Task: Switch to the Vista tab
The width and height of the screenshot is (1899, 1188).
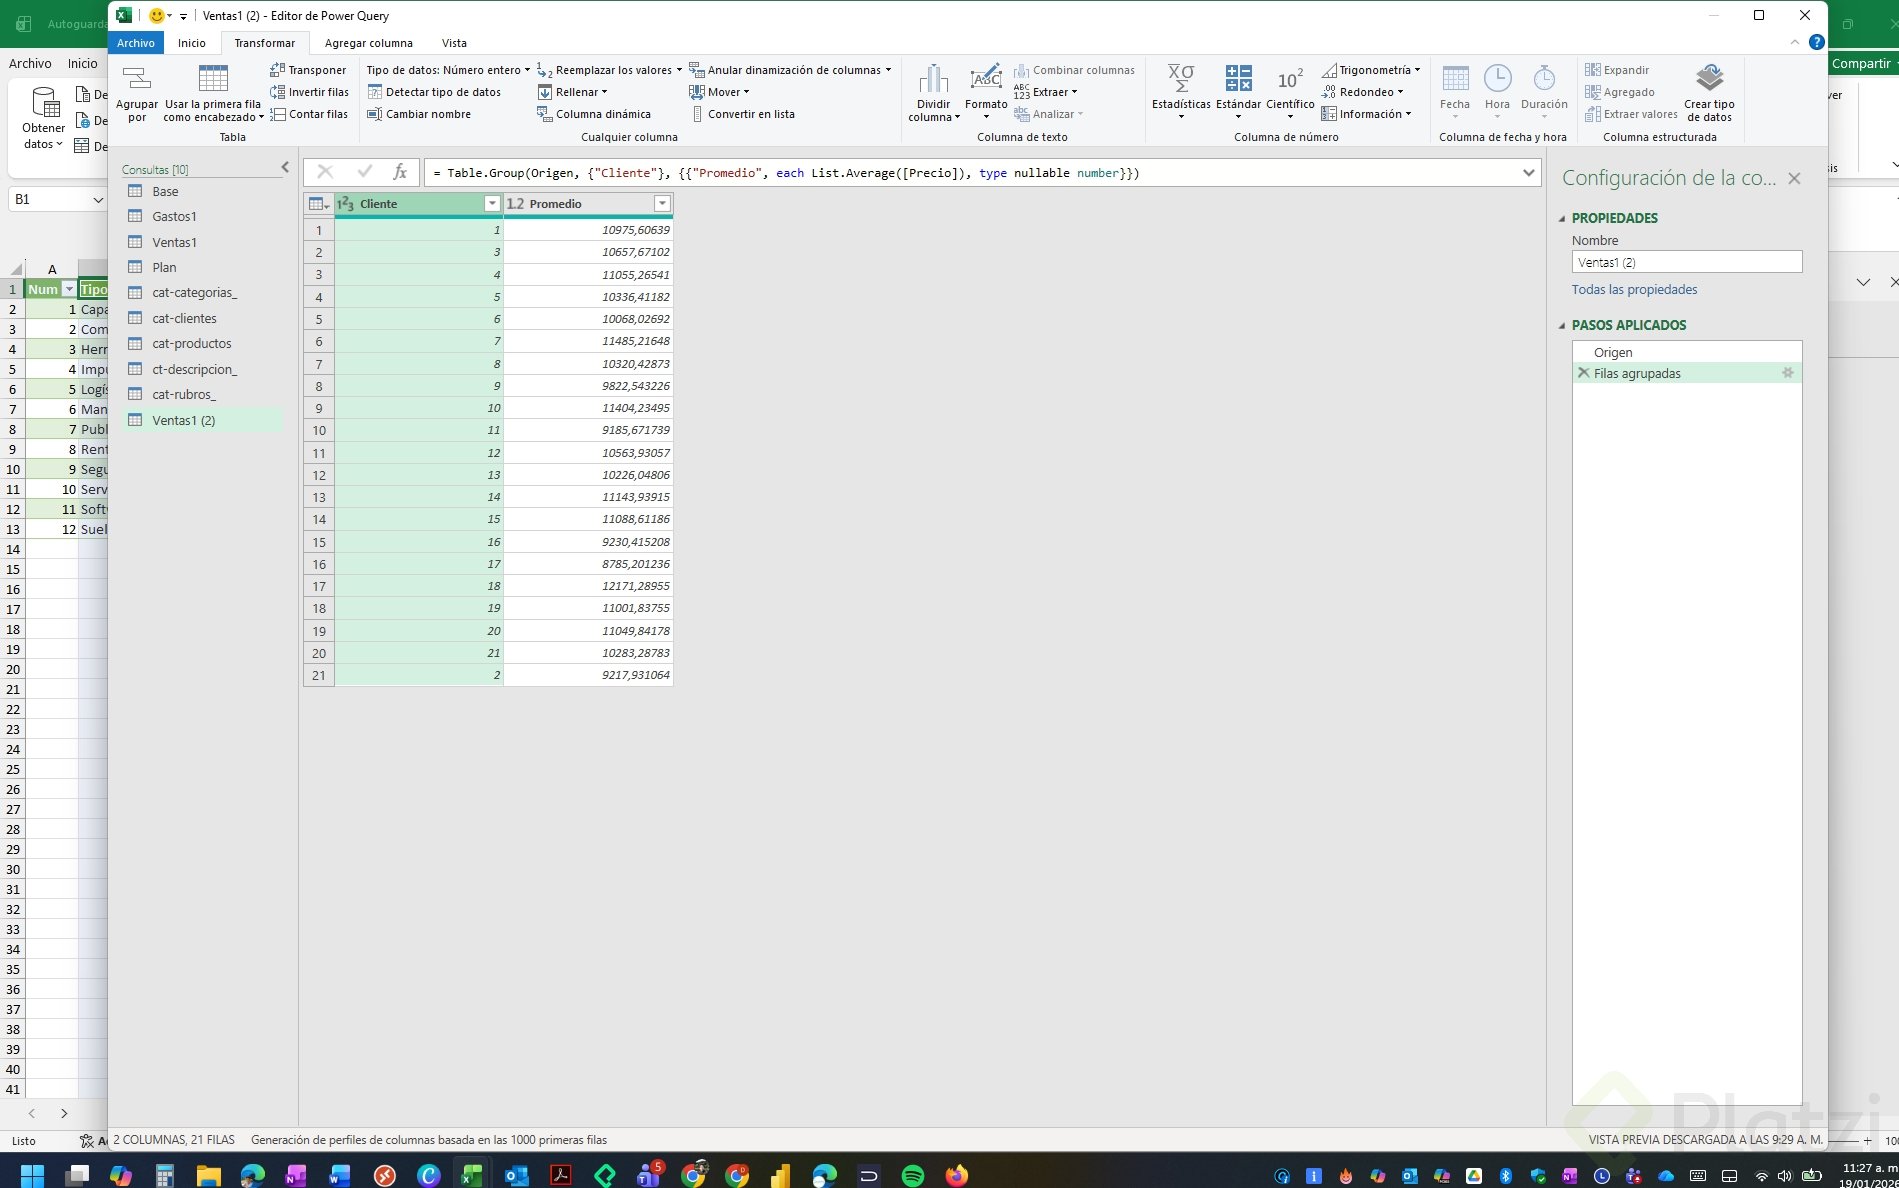Action: tap(454, 43)
